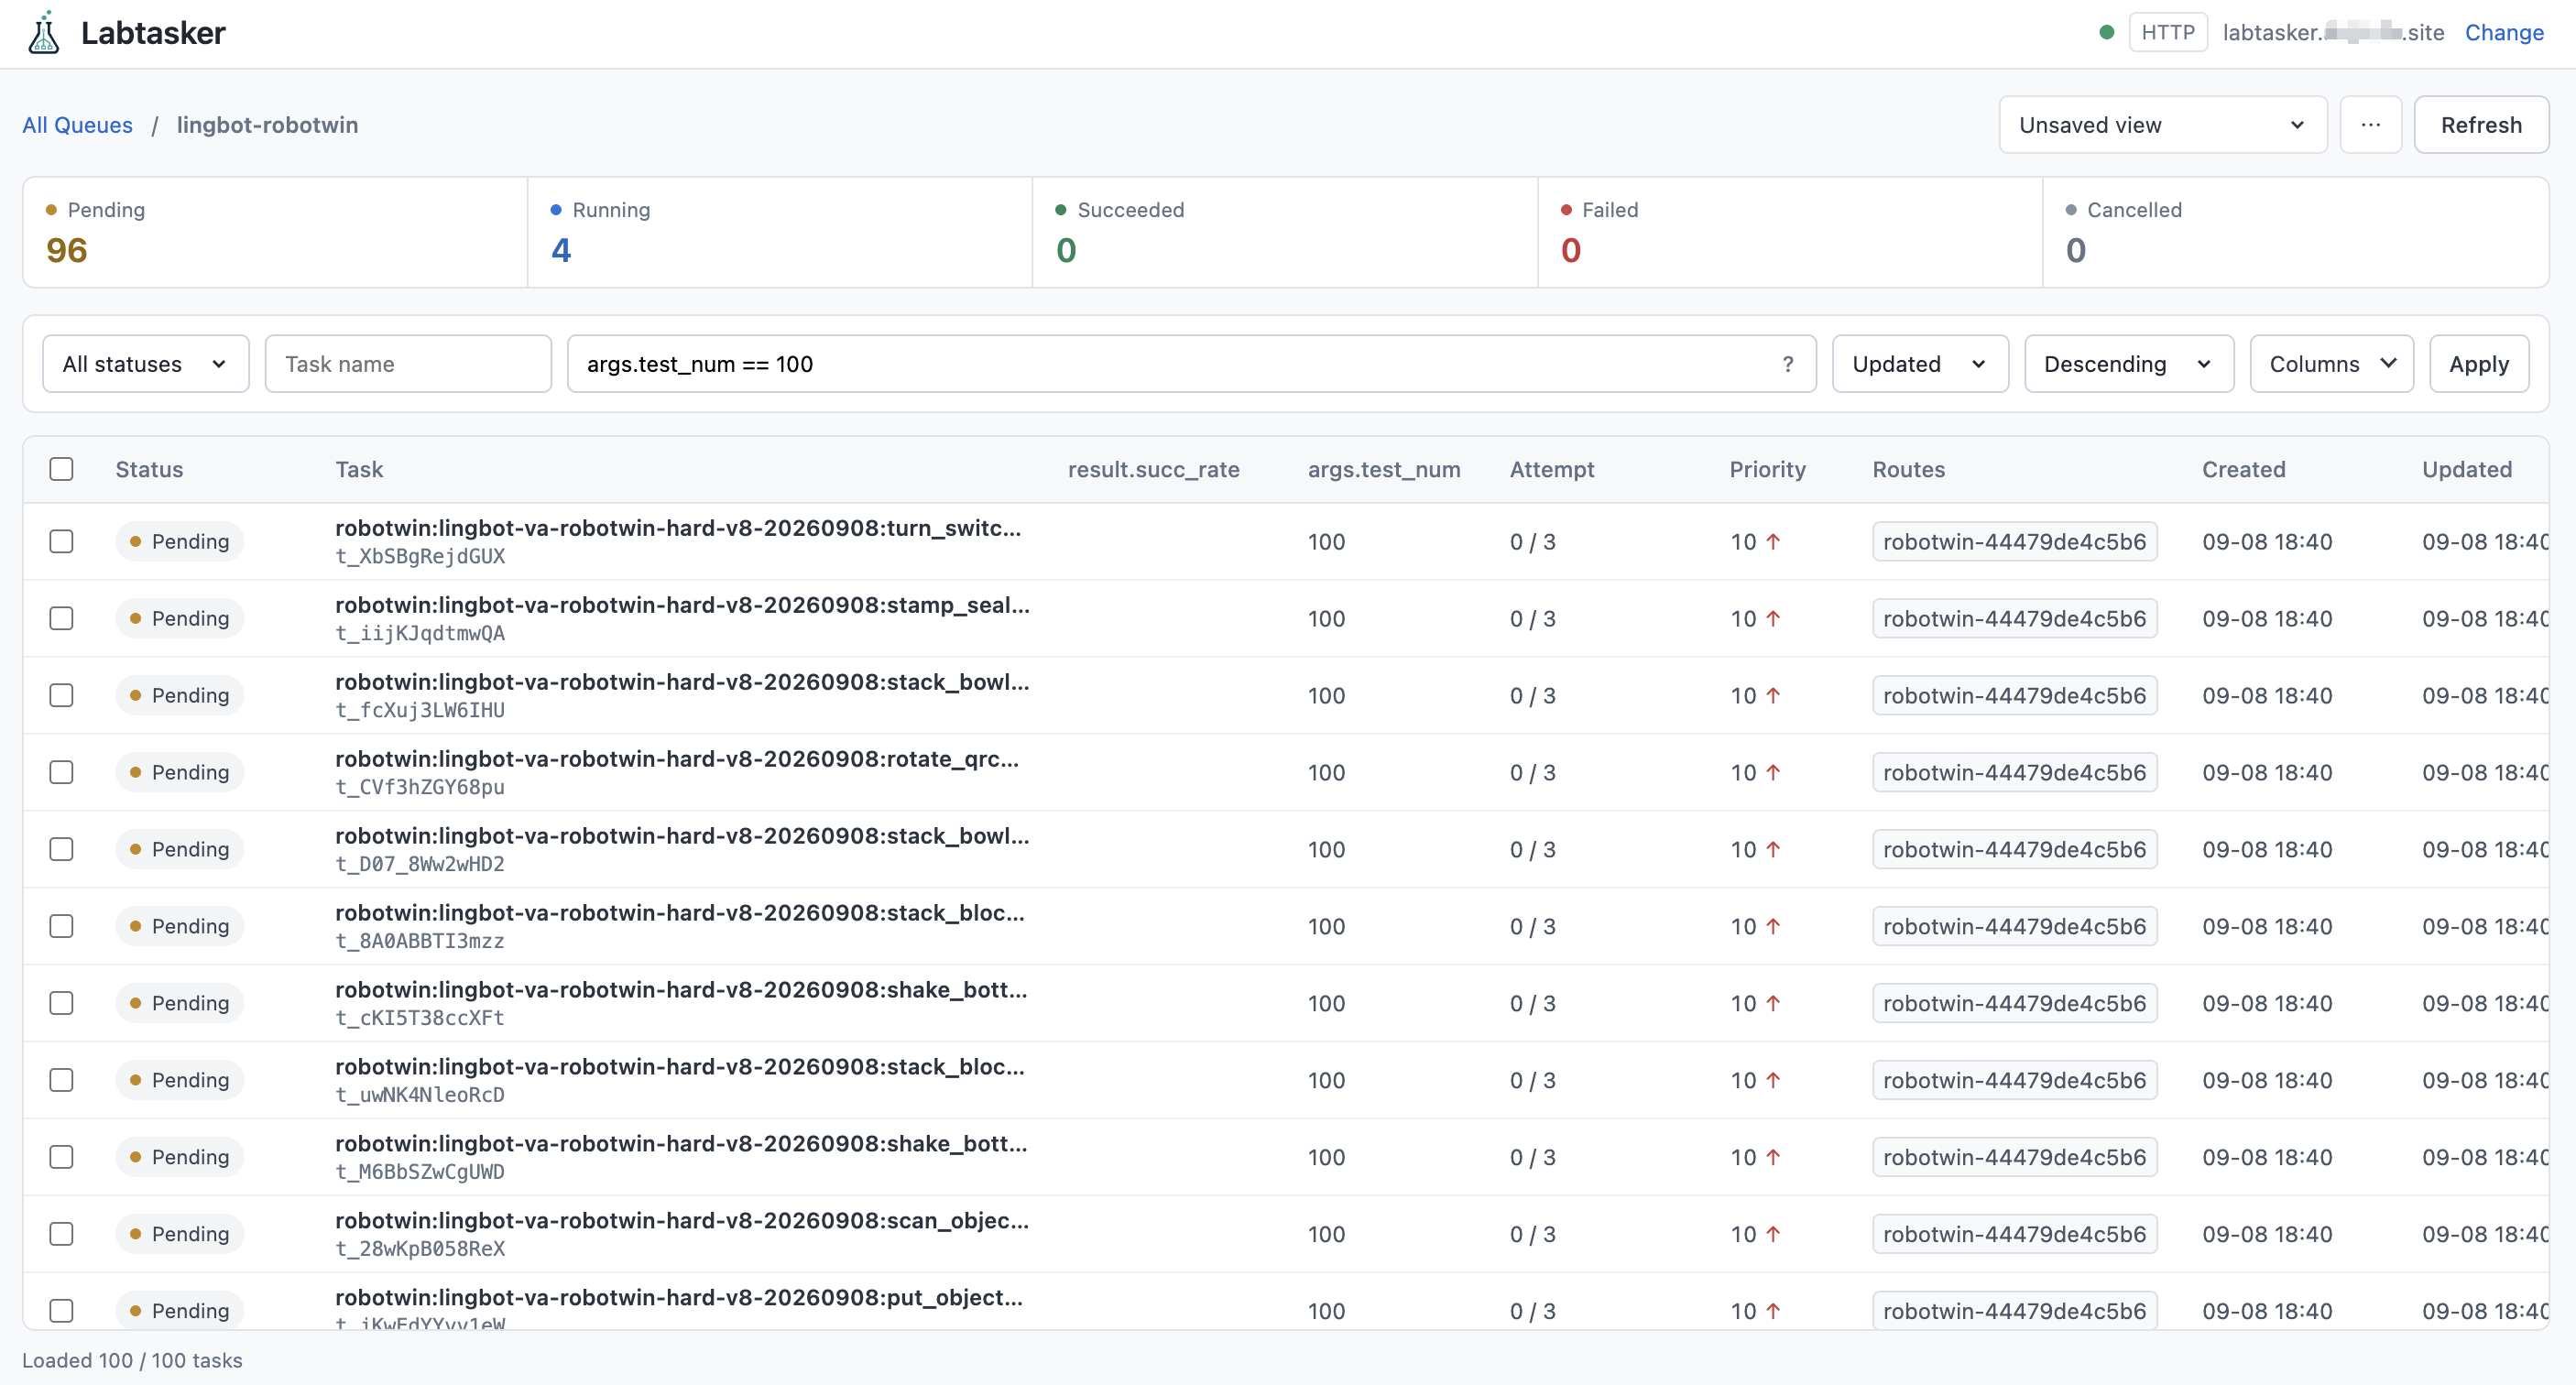The image size is (2576, 1385).
Task: Open the Columns dropdown
Action: click(2332, 364)
